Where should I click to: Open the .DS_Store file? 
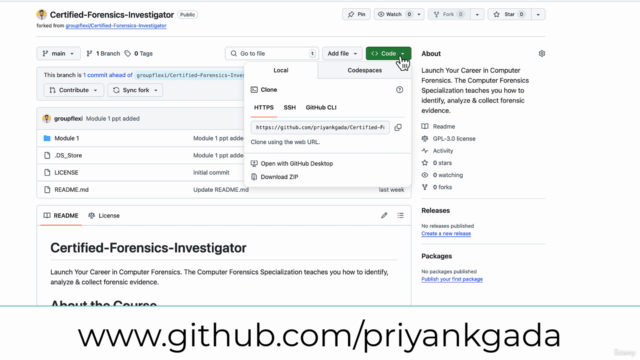68,156
